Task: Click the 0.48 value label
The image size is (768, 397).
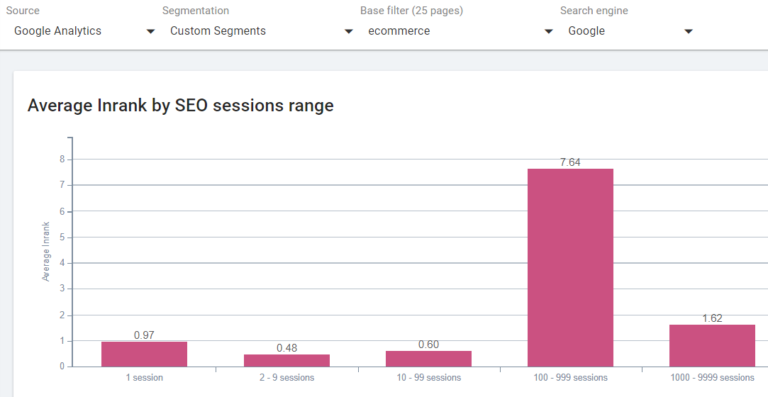Action: coord(287,348)
